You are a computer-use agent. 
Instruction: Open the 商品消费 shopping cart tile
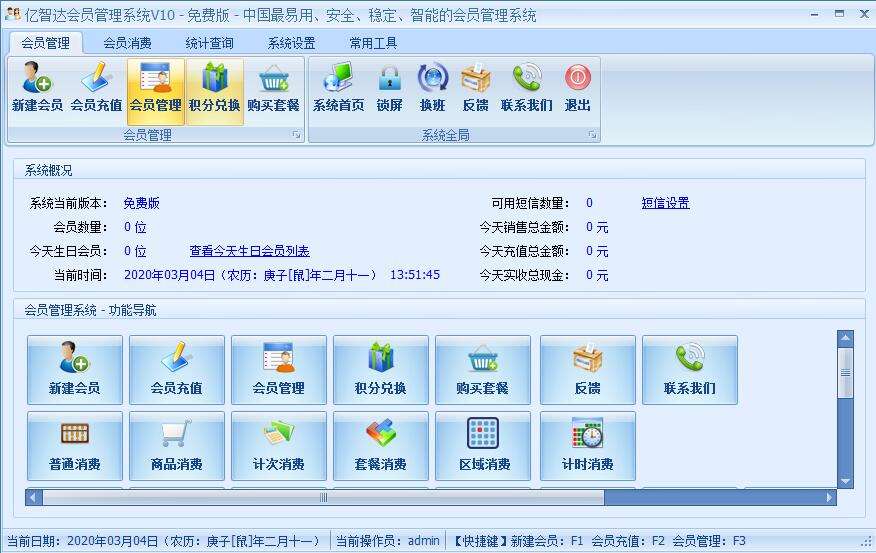pos(177,446)
